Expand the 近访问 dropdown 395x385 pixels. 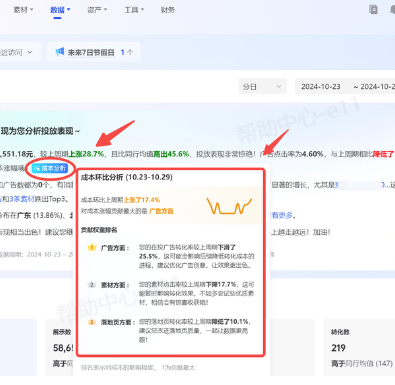(x=18, y=52)
